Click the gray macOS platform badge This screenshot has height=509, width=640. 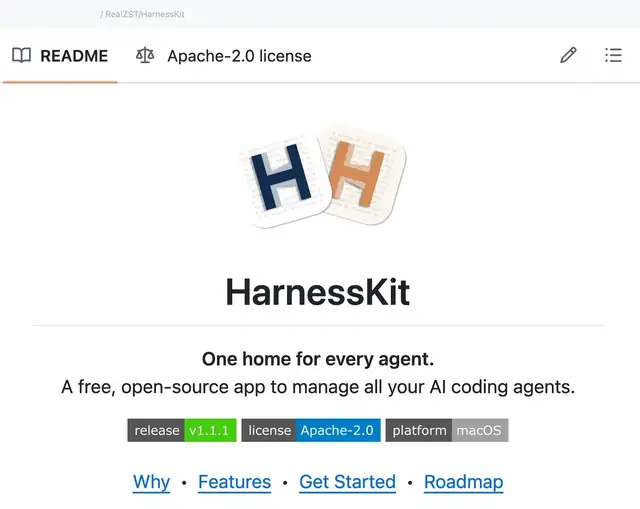click(x=447, y=430)
